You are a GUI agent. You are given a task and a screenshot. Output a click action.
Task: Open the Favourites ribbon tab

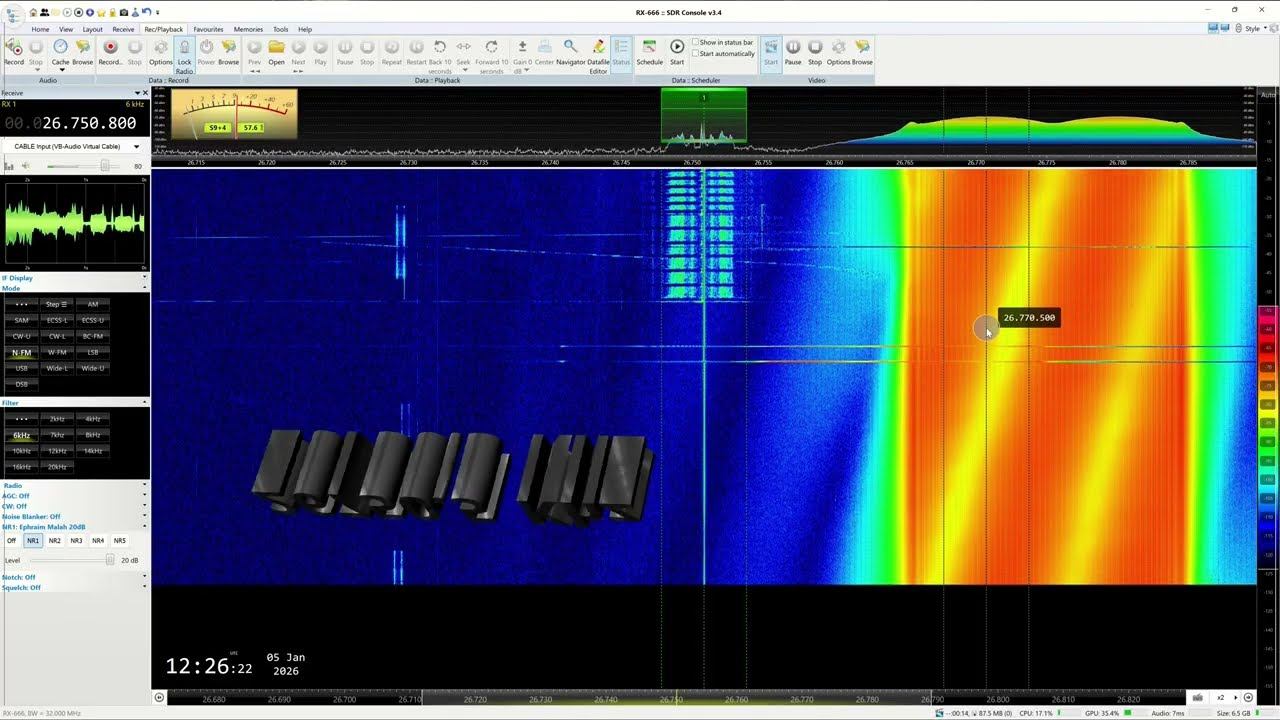(208, 29)
